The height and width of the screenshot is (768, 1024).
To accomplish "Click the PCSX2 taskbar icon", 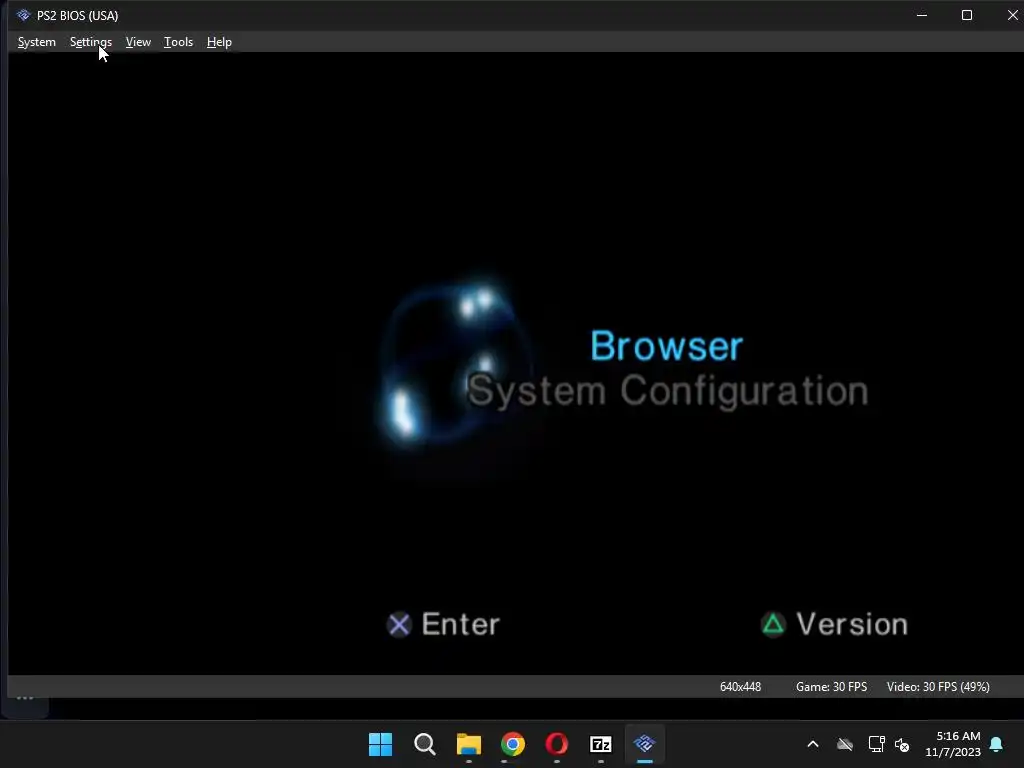I will tap(645, 744).
